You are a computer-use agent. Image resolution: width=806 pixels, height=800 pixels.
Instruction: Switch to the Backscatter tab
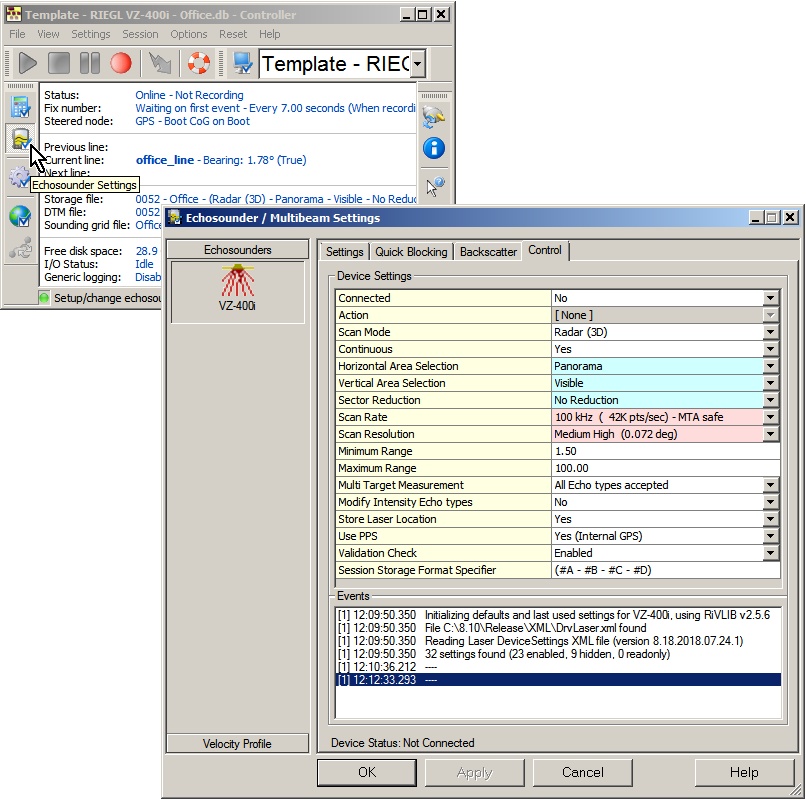pyautogui.click(x=489, y=252)
